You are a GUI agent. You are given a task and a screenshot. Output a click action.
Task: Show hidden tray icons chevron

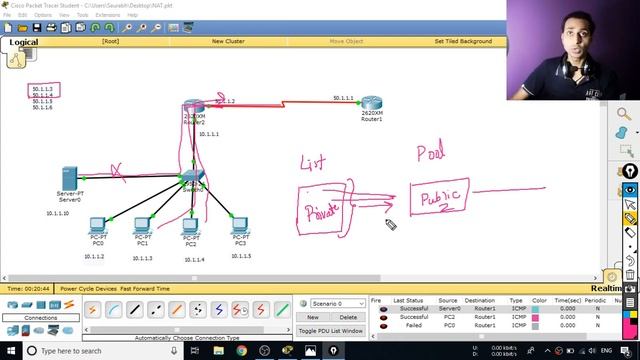[x=547, y=351]
